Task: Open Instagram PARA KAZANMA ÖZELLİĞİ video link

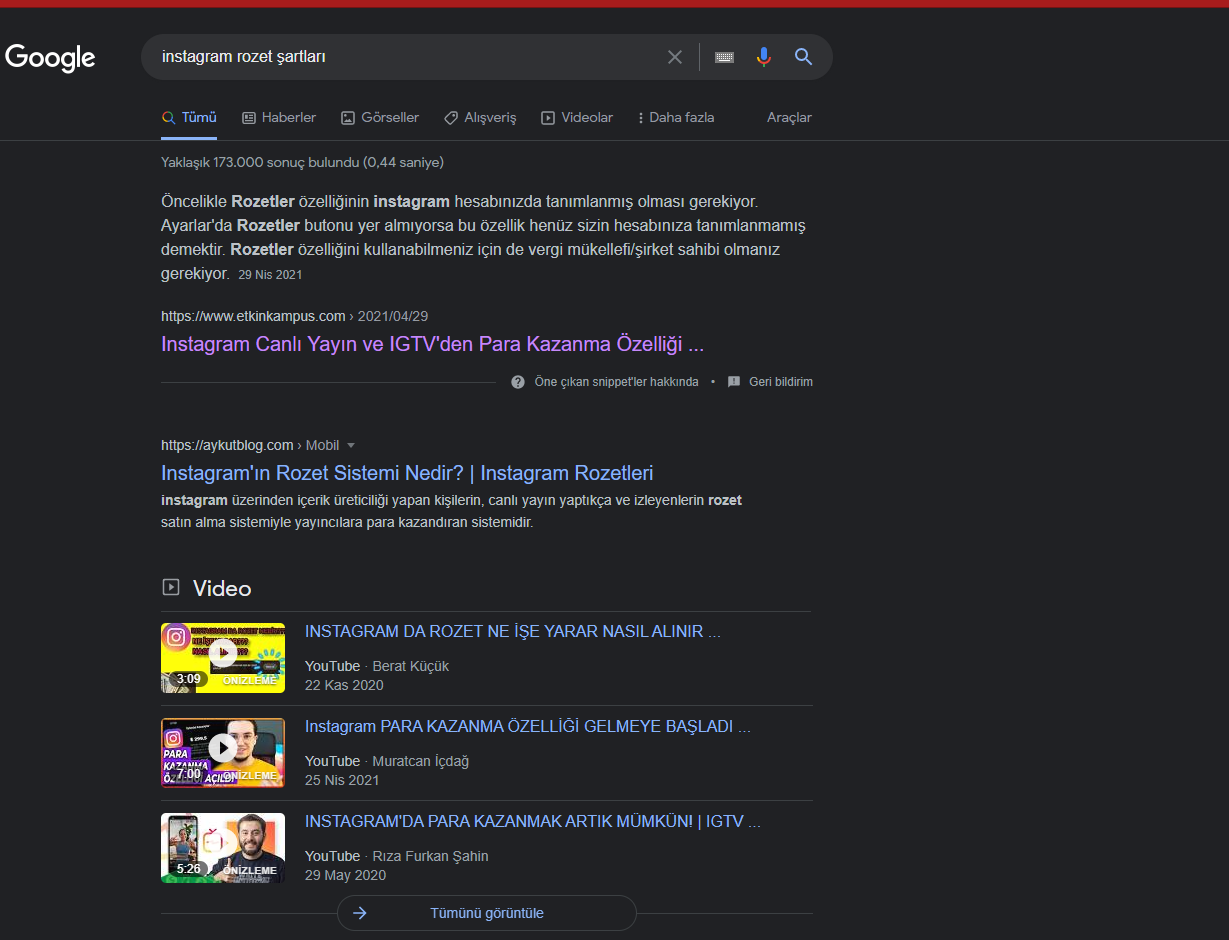Action: tap(528, 726)
